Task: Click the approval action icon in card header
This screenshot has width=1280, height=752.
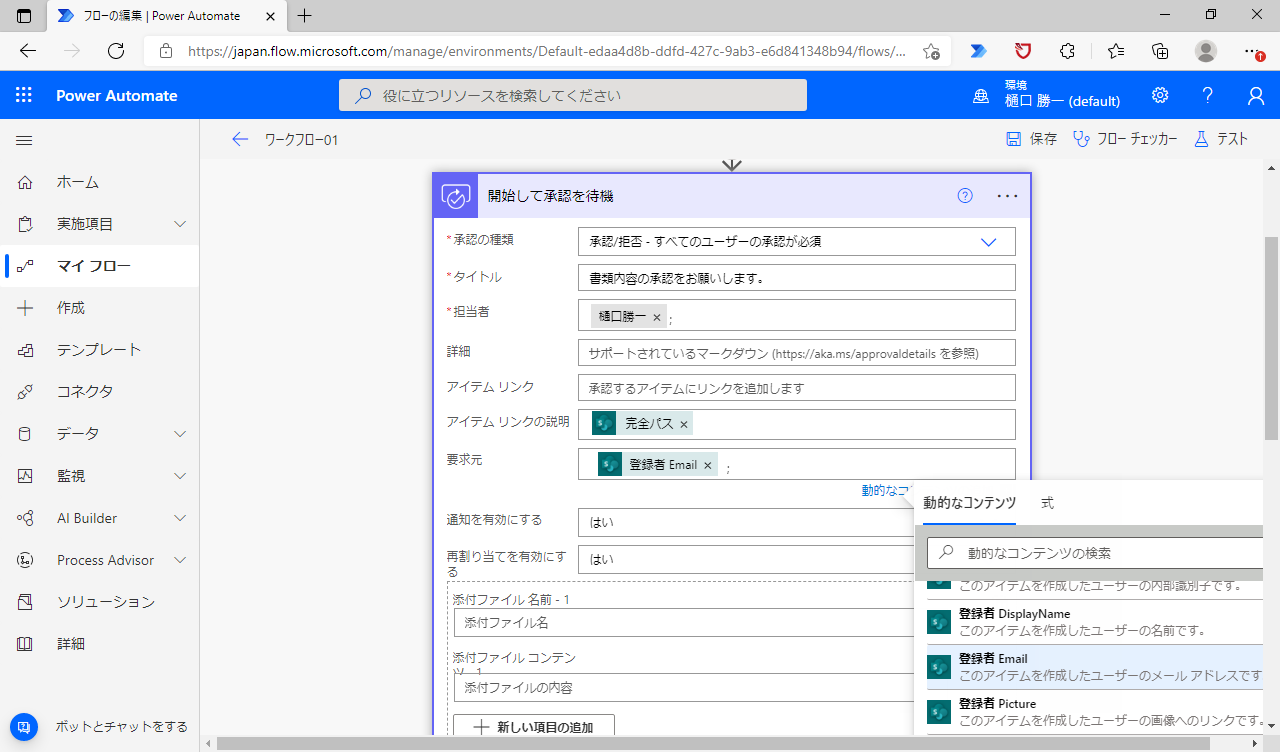Action: pyautogui.click(x=455, y=196)
